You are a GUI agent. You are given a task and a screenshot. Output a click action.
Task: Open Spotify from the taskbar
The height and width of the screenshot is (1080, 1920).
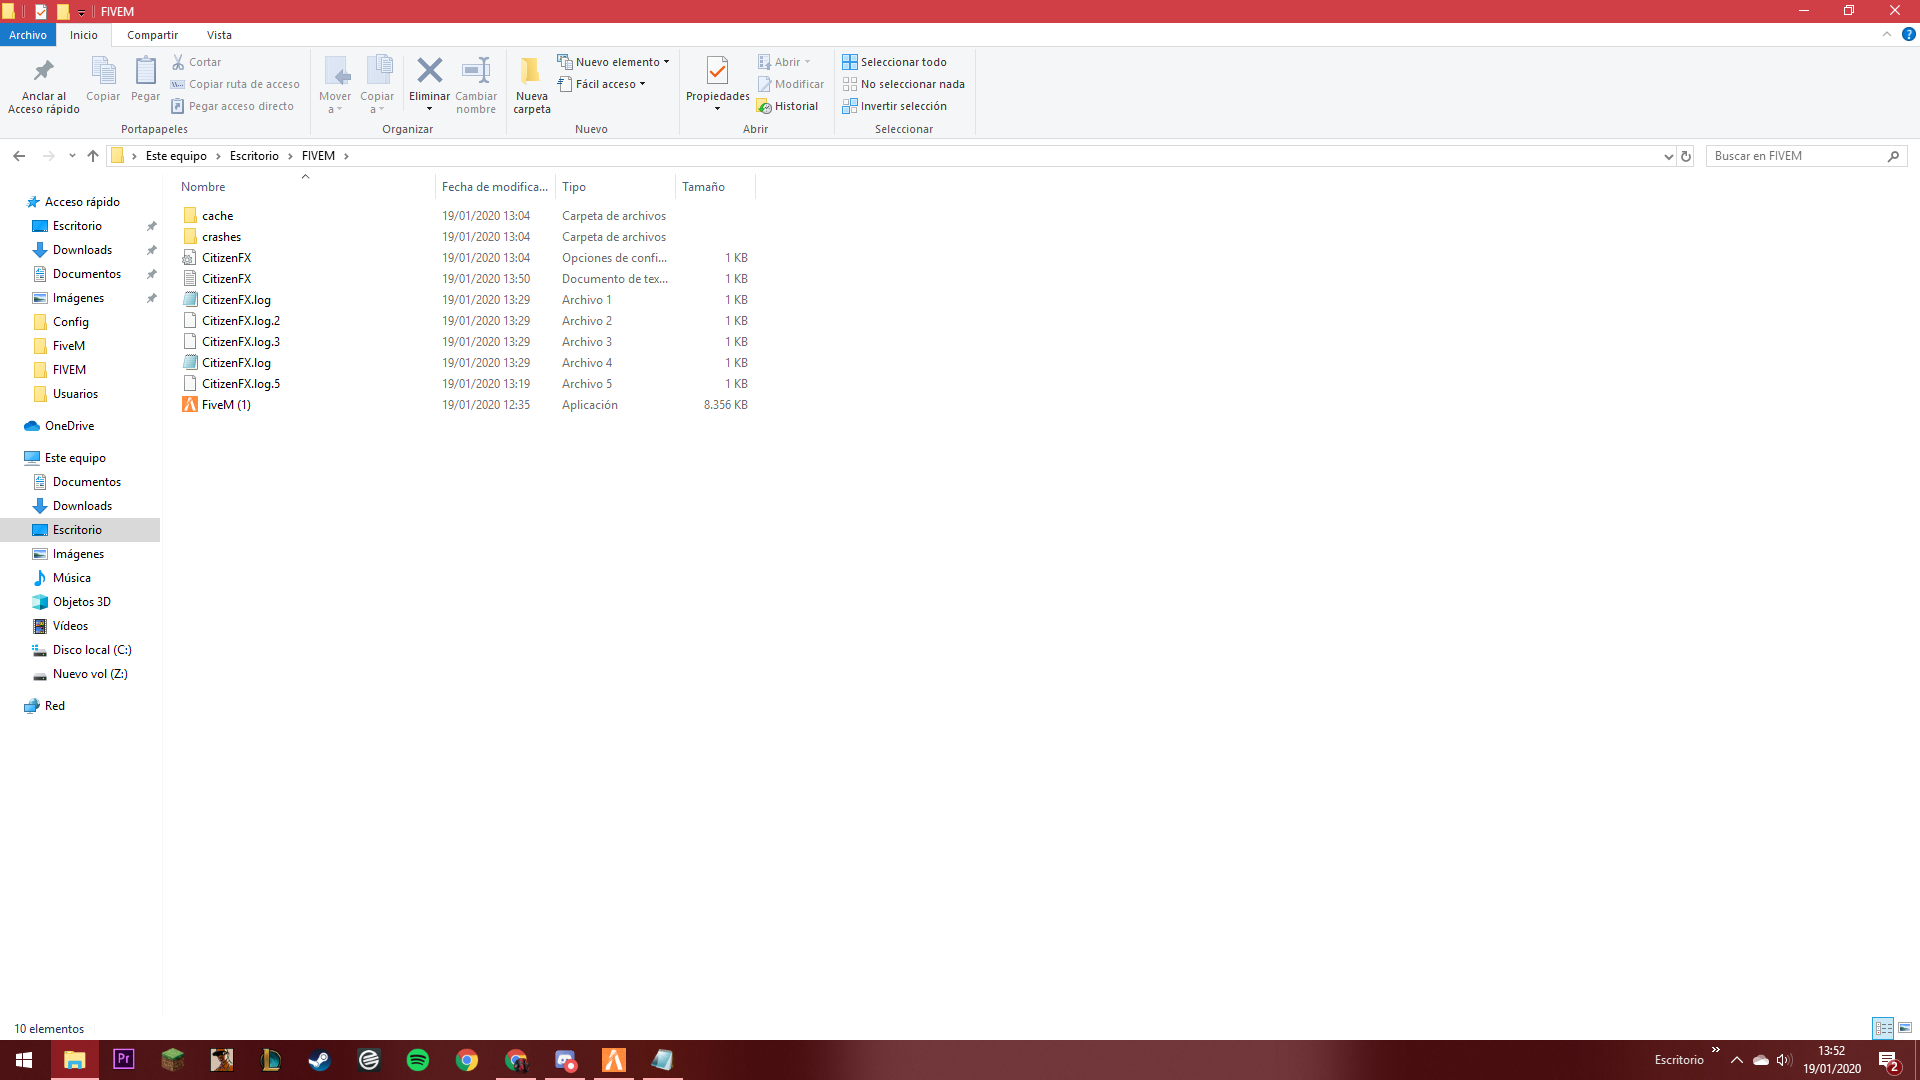tap(418, 1060)
